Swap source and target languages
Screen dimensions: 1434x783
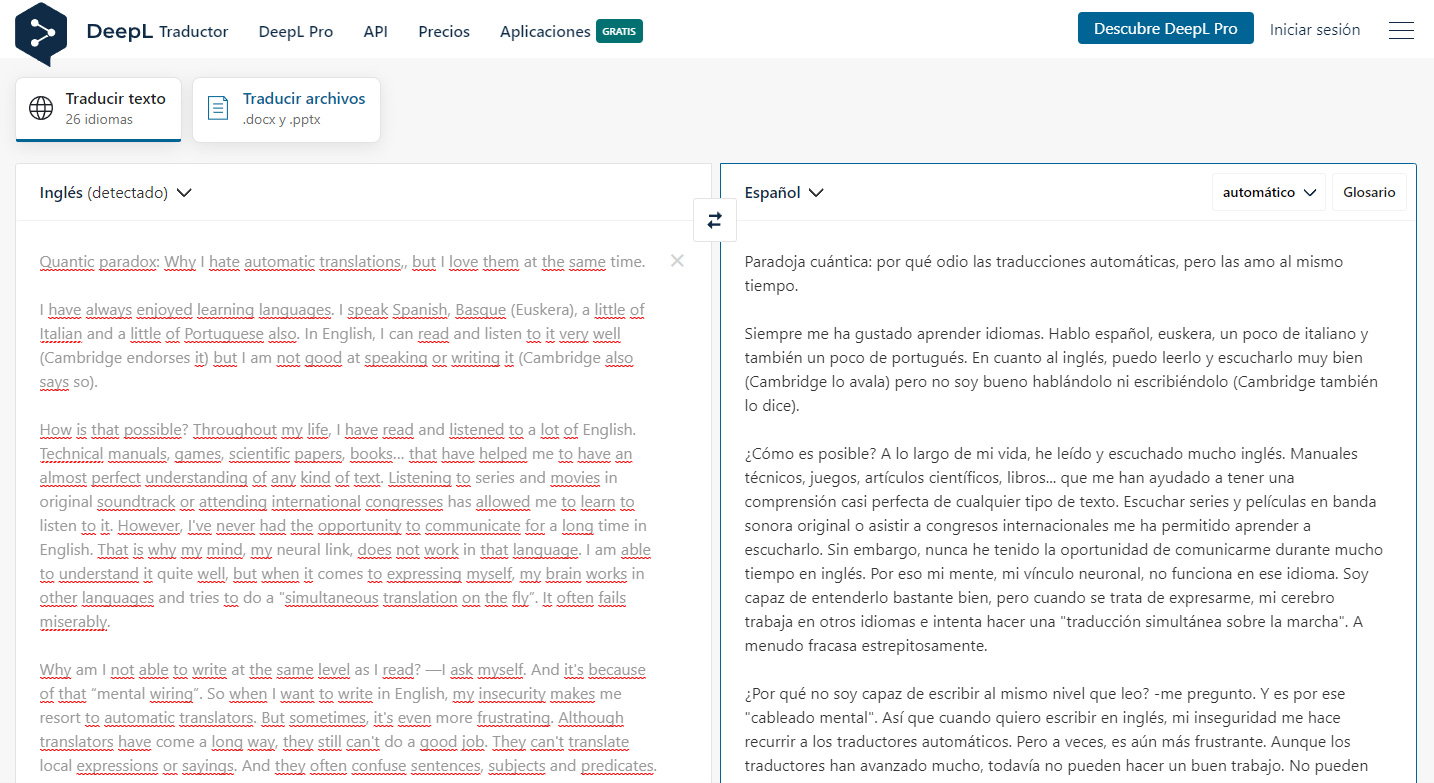[x=714, y=220]
